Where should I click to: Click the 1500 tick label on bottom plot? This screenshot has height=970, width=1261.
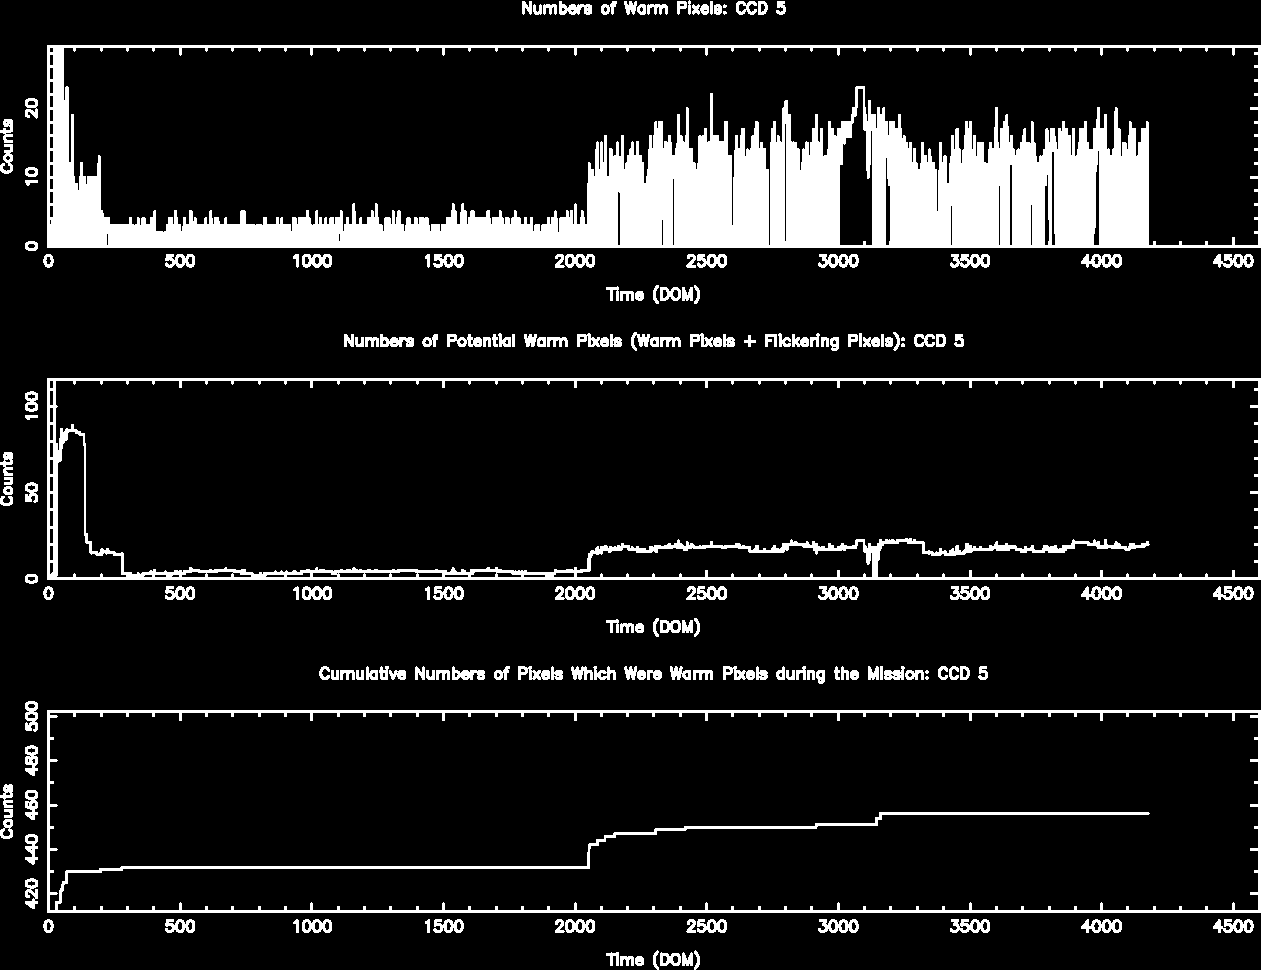coord(444,927)
